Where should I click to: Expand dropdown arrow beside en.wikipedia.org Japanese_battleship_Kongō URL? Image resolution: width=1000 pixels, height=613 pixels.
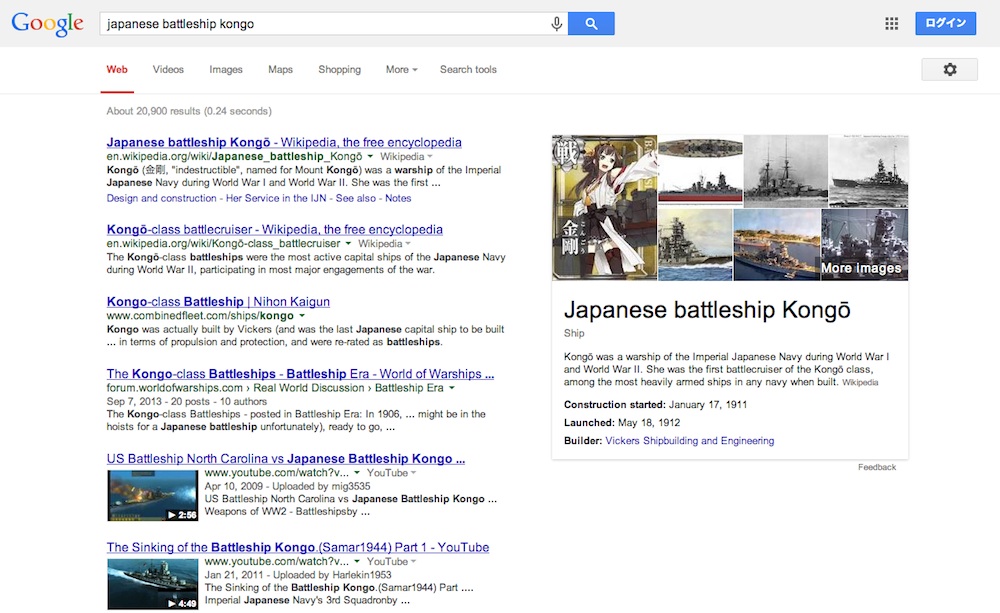pos(370,157)
